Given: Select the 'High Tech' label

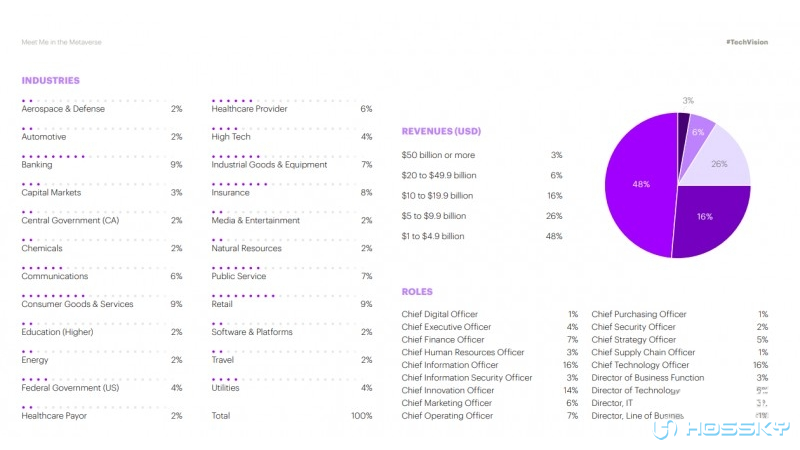Looking at the screenshot, I should click(231, 137).
